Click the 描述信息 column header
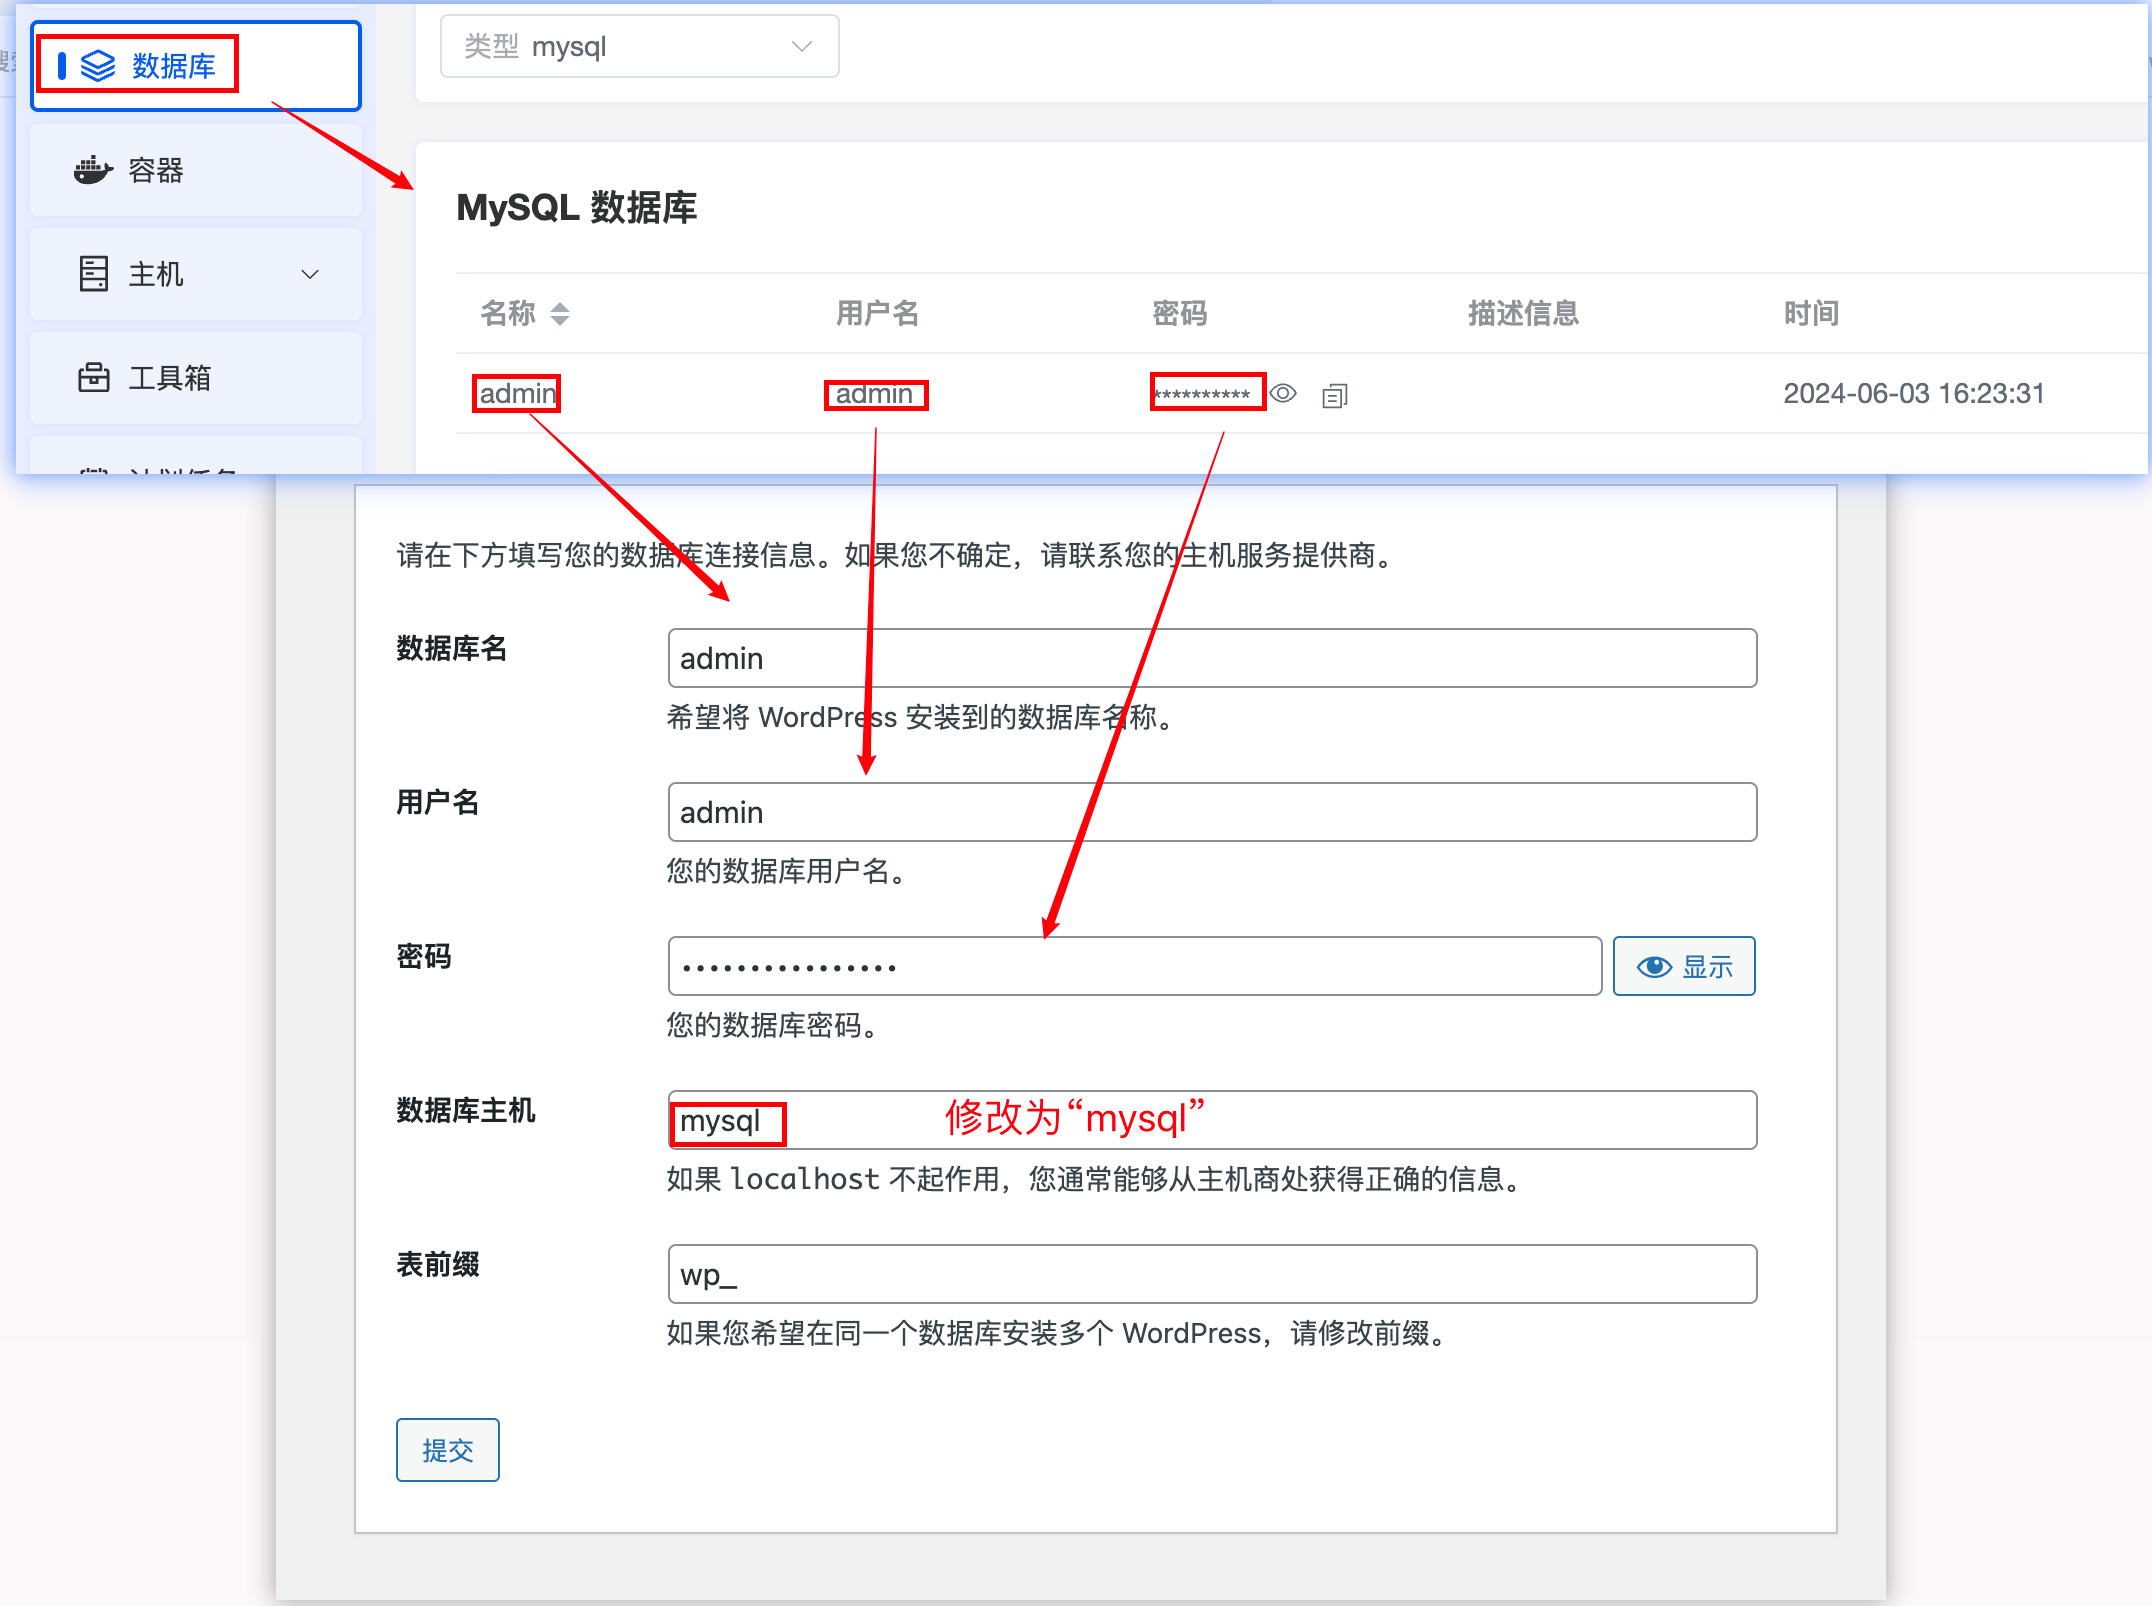This screenshot has width=2152, height=1606. pyautogui.click(x=1523, y=313)
